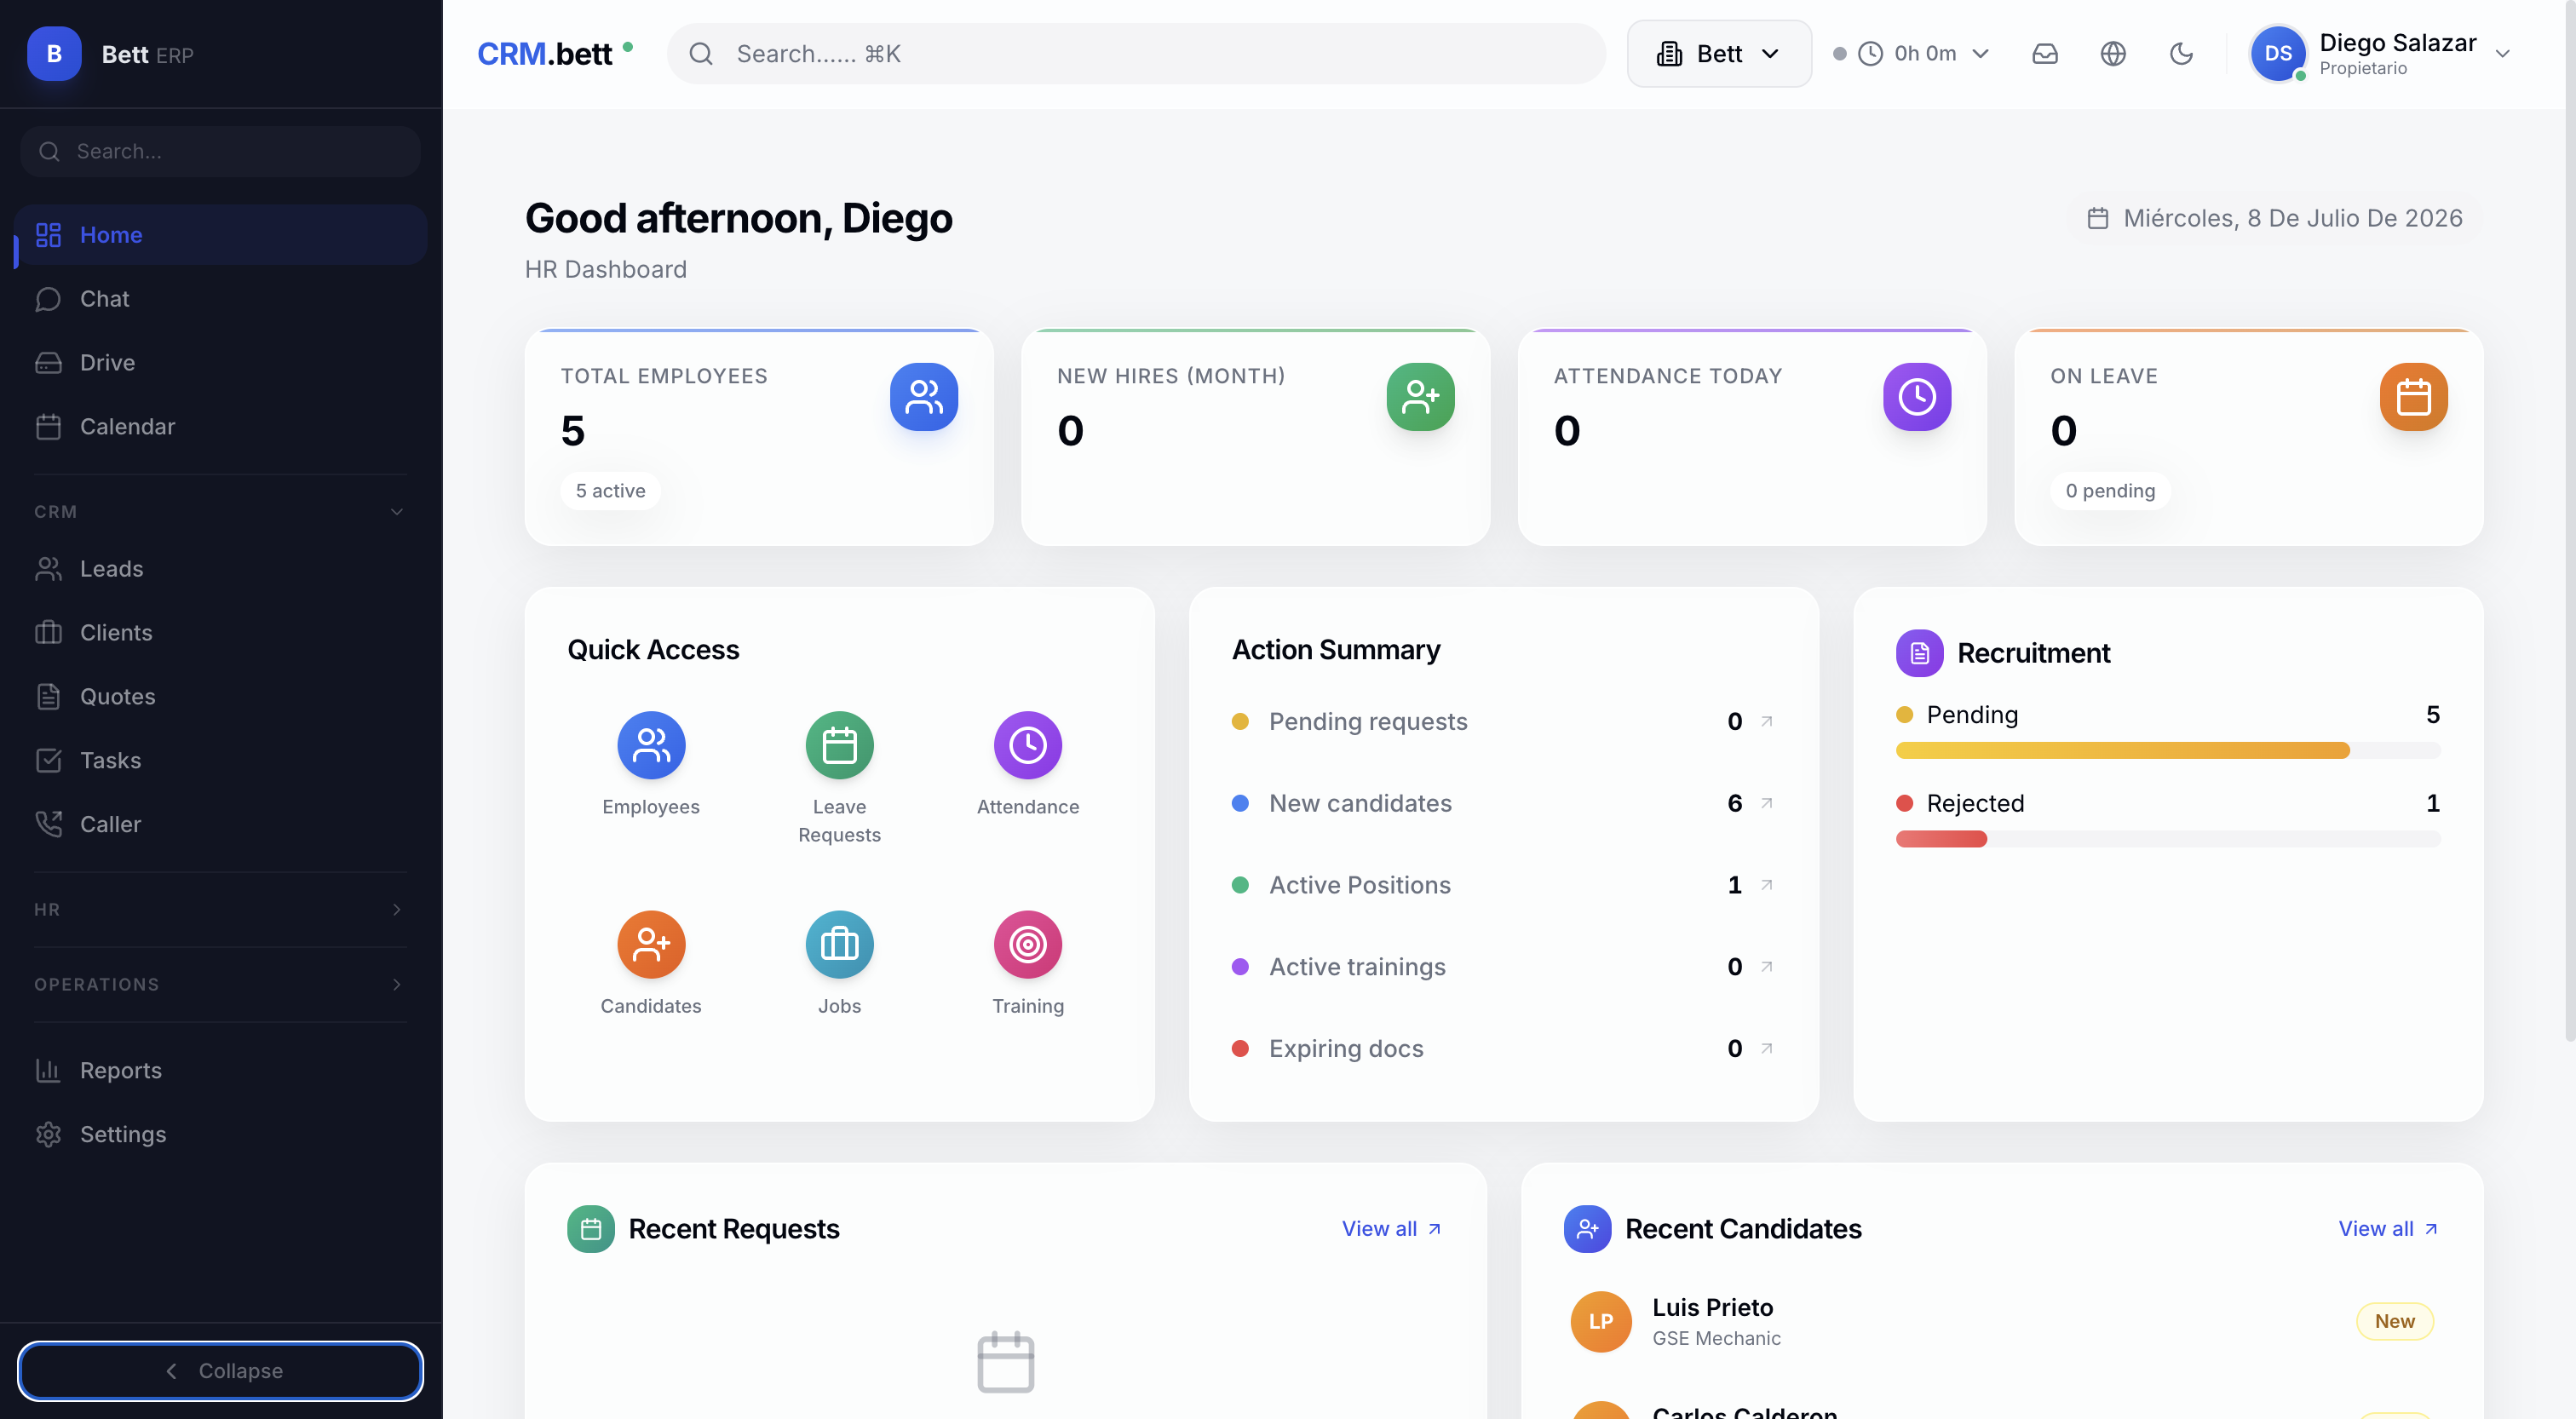Toggle dark mode moon icon
Viewport: 2576px width, 1419px height.
pos(2181,54)
